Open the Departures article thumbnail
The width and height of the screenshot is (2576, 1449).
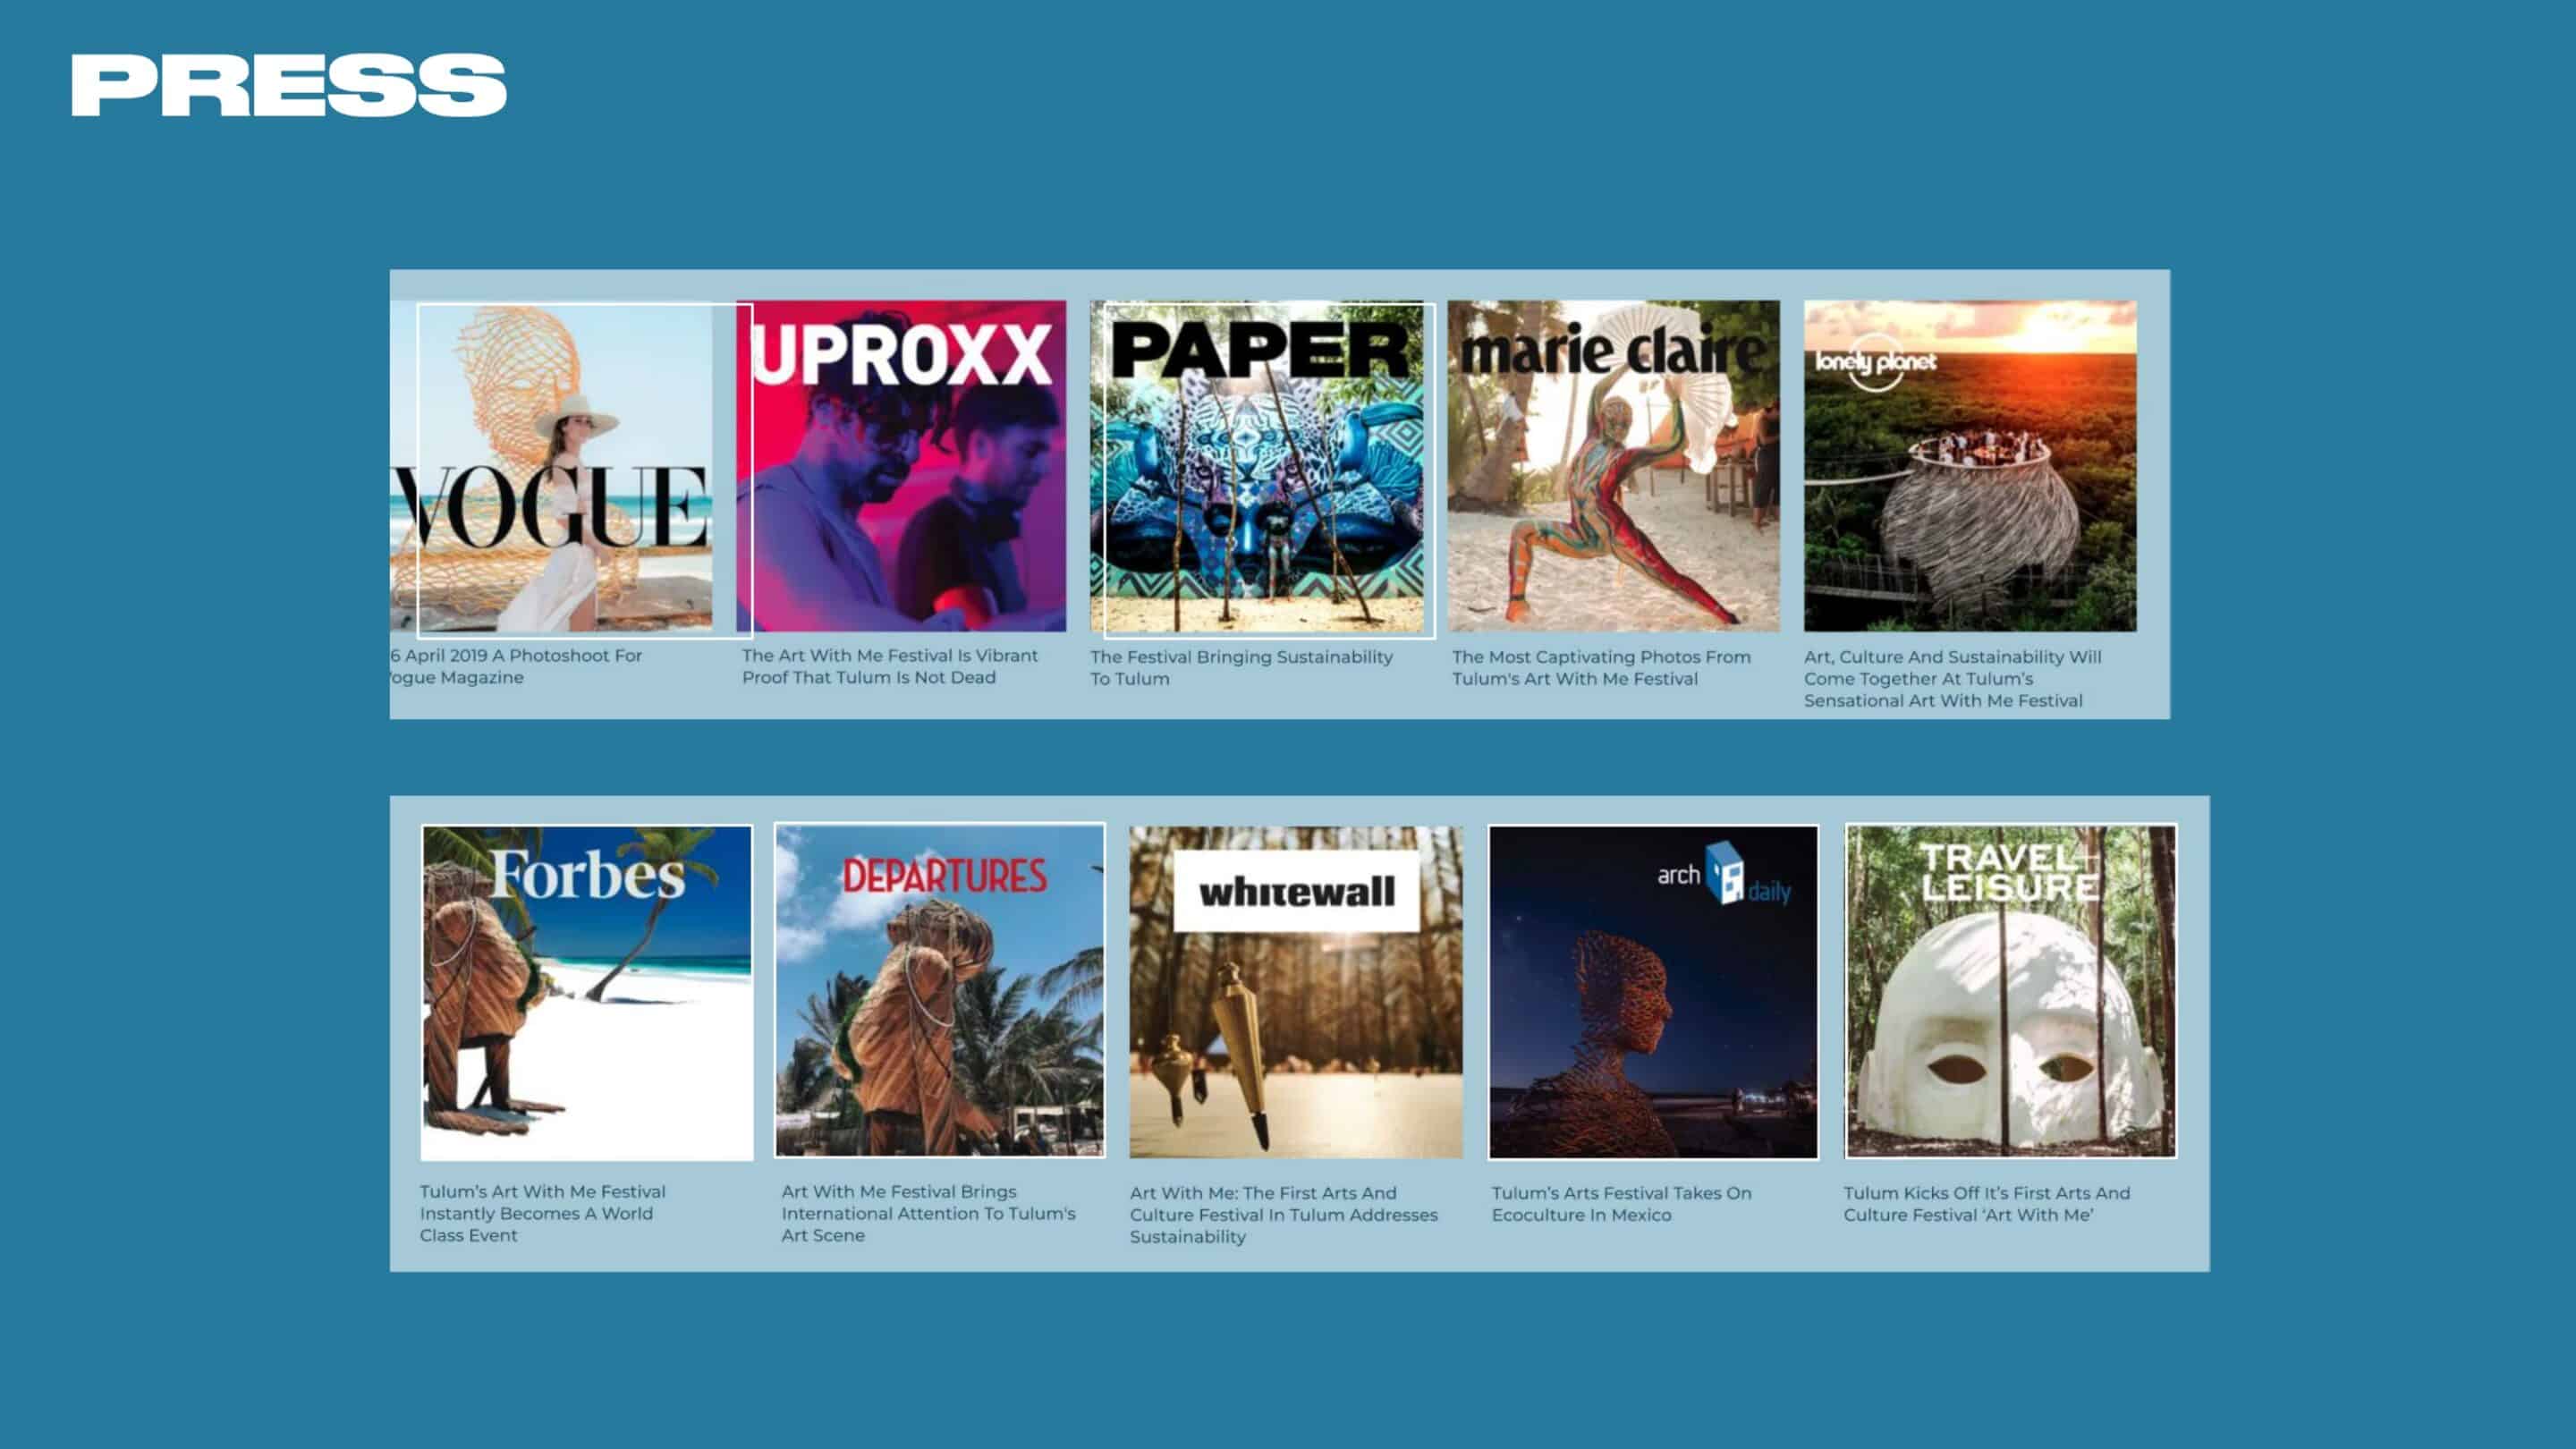(940, 991)
